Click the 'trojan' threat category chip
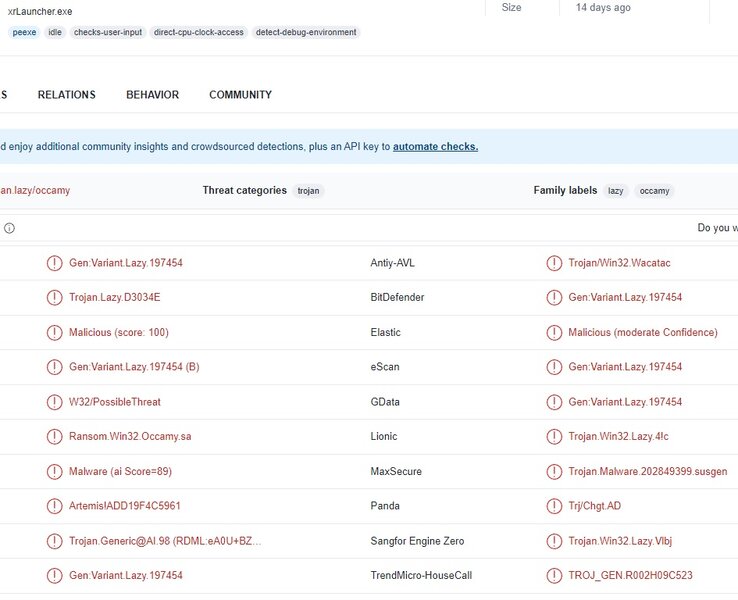The height and width of the screenshot is (600, 738). (308, 191)
